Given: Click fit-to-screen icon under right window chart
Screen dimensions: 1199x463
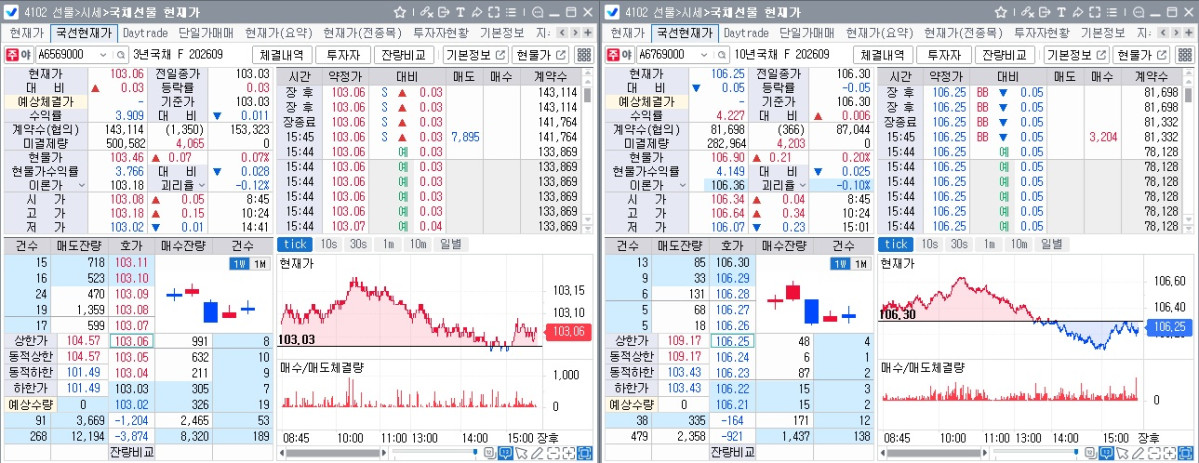Looking at the screenshot, I should (1186, 453).
